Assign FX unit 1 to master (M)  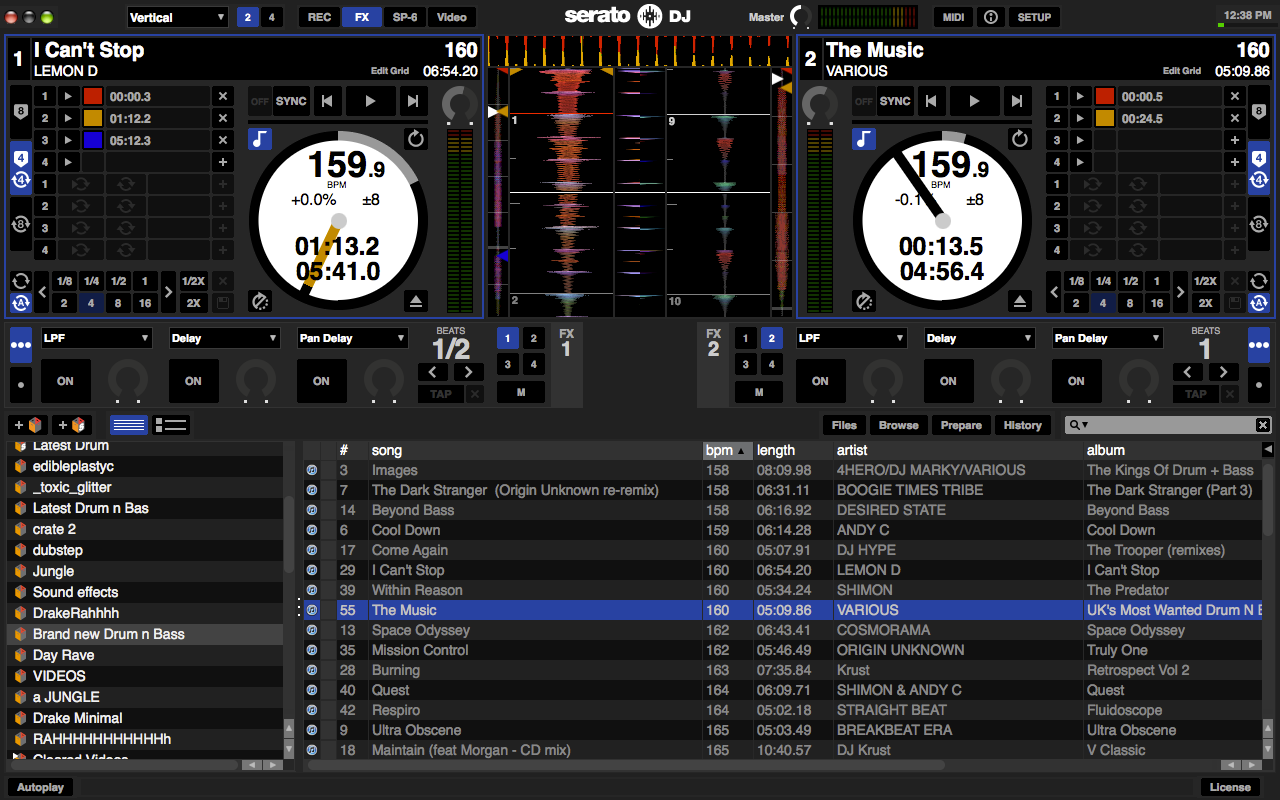click(521, 392)
